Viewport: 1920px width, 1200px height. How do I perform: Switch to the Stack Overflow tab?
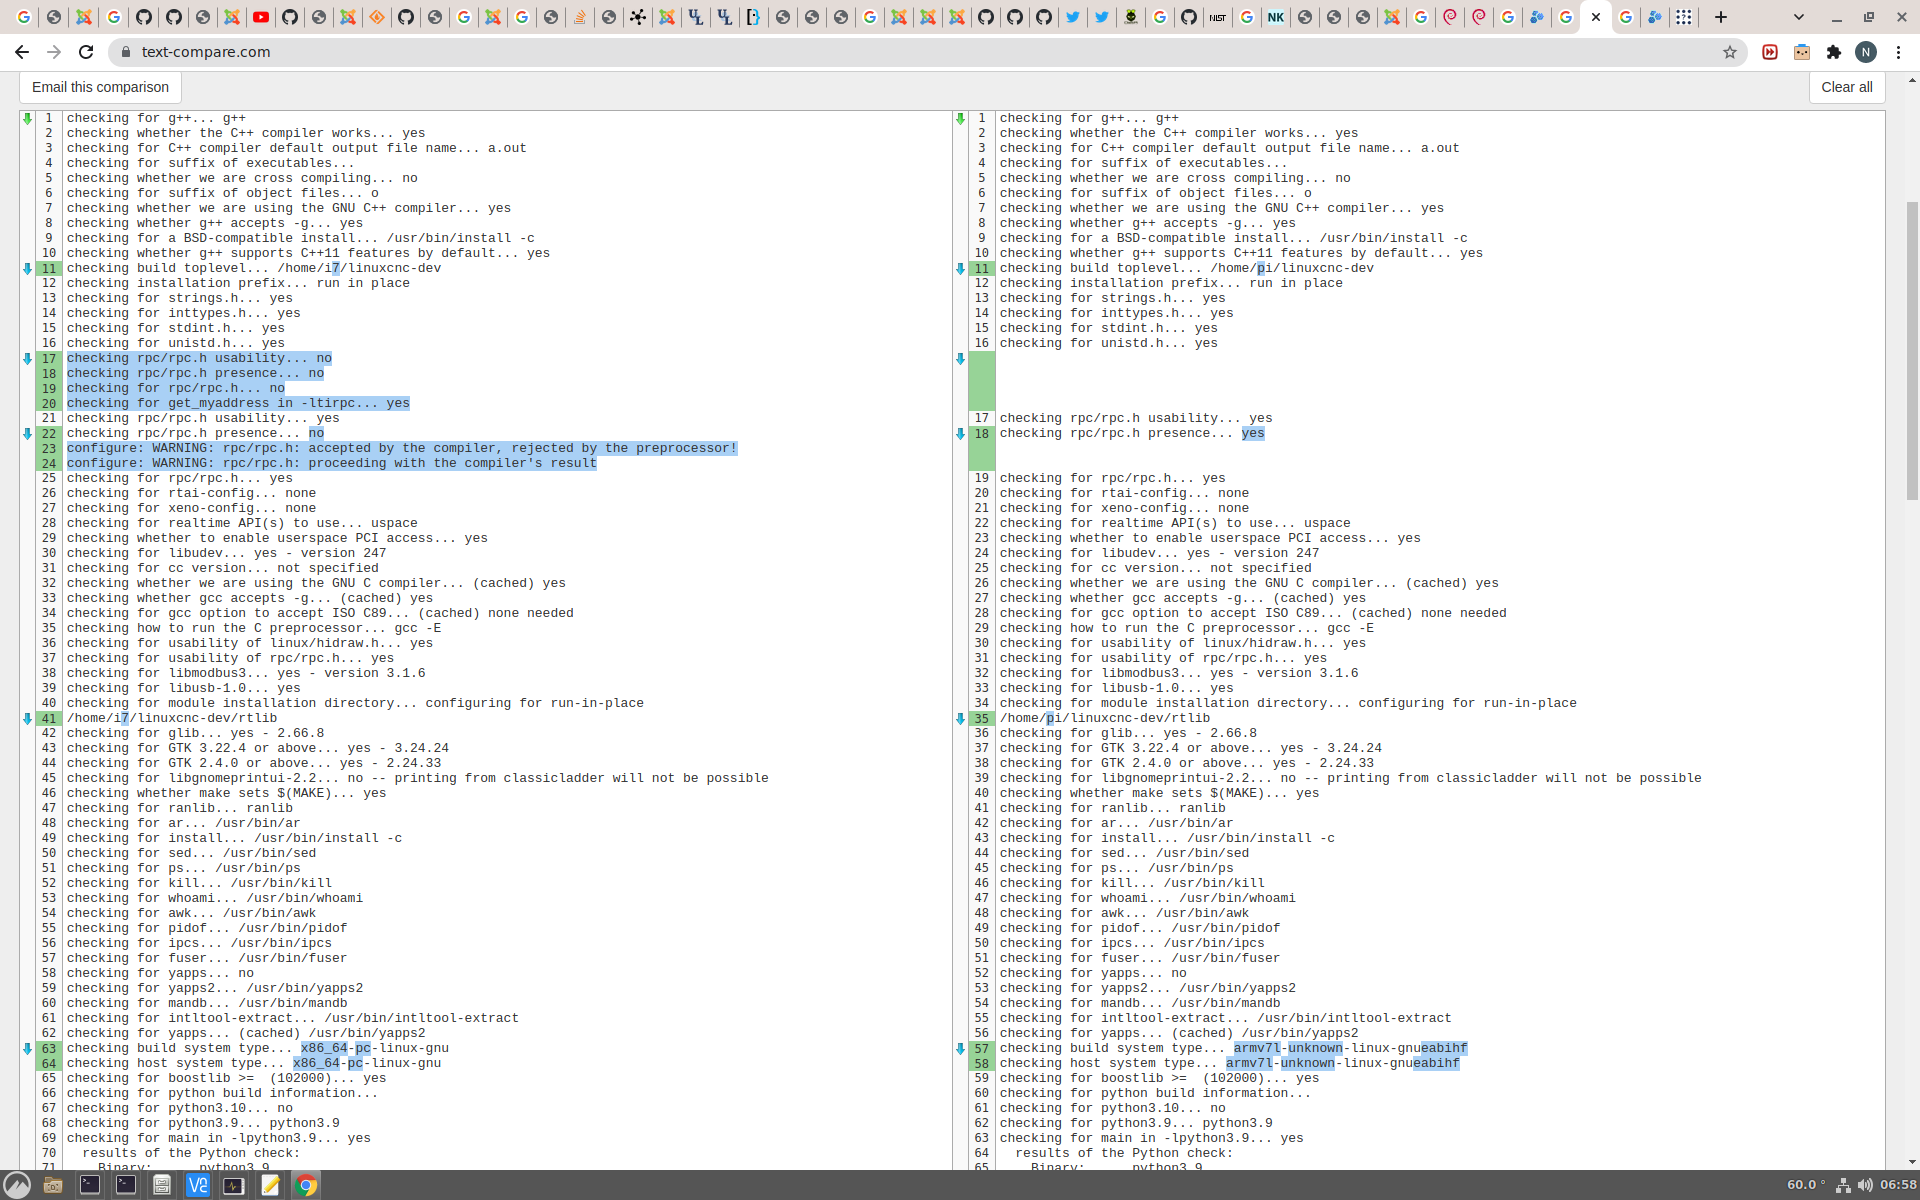pos(580,17)
